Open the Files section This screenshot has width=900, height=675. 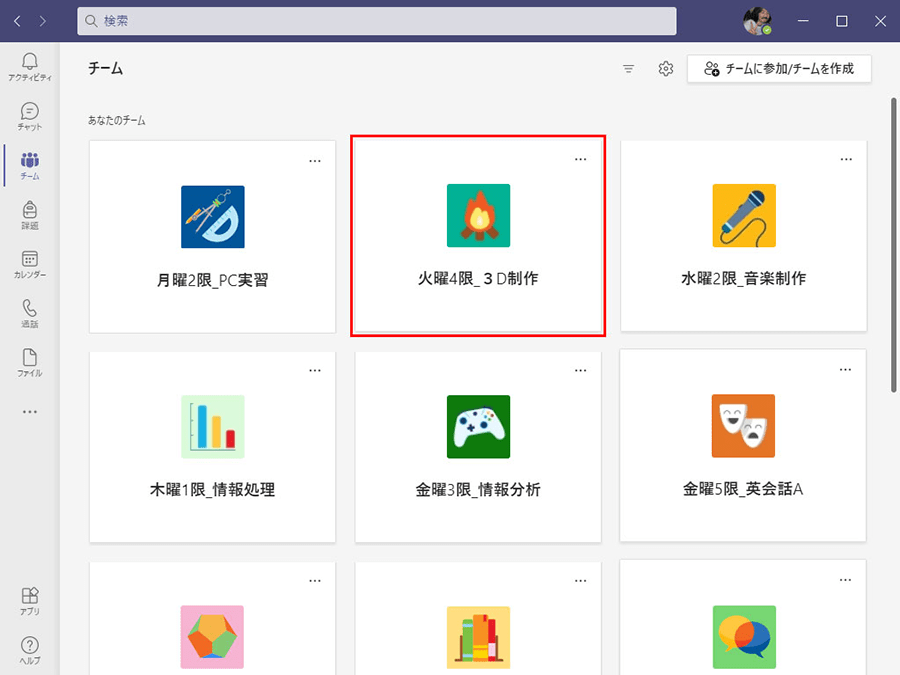(29, 362)
